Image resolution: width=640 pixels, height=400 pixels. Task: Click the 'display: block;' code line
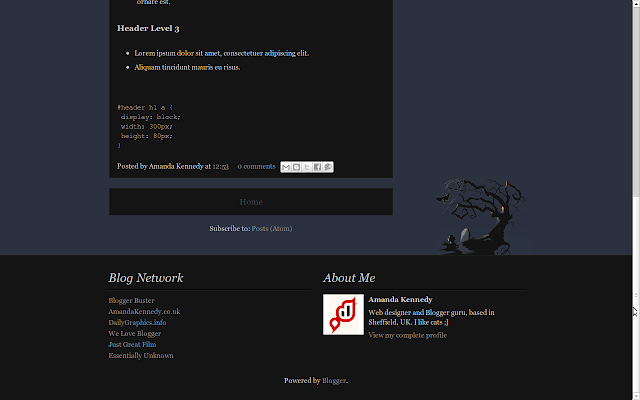[x=151, y=117]
